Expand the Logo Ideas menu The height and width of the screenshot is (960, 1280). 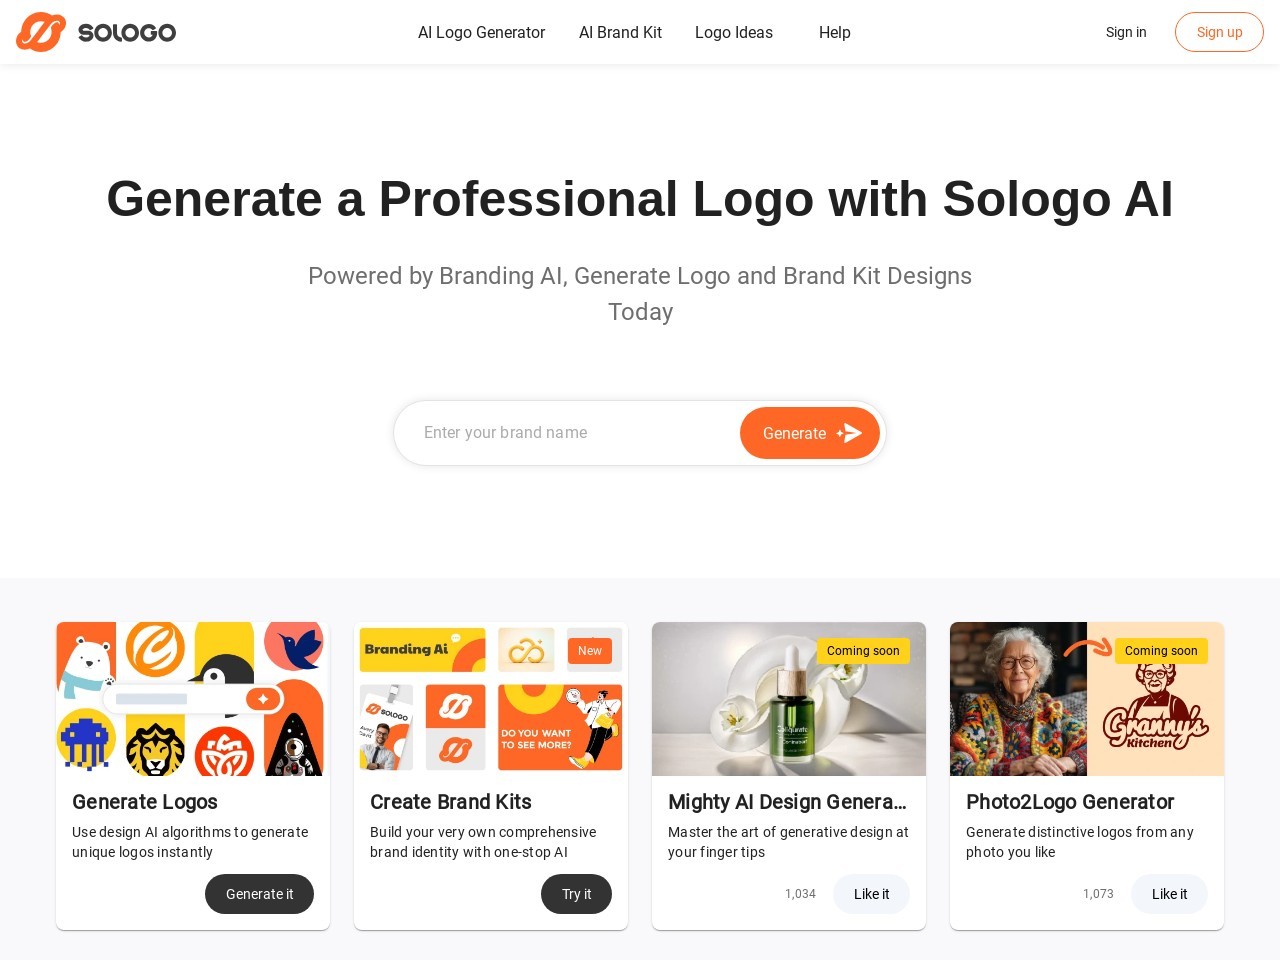734,32
